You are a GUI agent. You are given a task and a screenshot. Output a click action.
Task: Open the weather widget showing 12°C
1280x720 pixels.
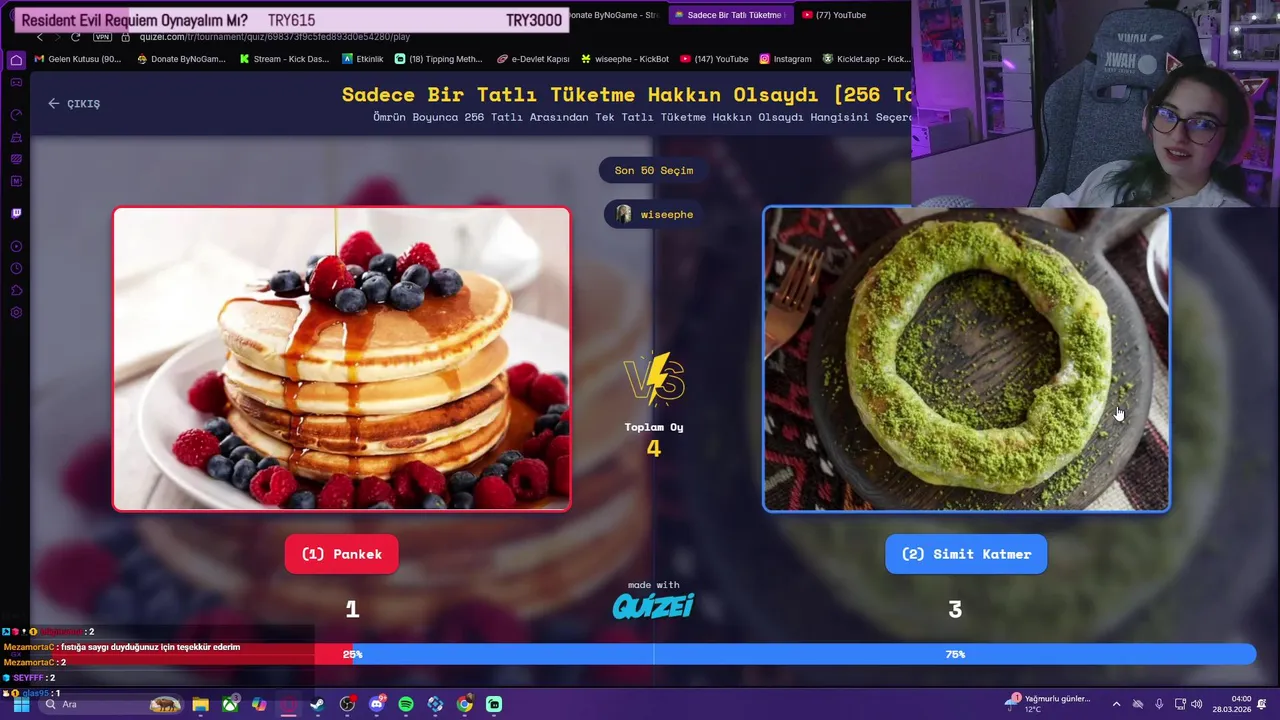coord(1049,704)
